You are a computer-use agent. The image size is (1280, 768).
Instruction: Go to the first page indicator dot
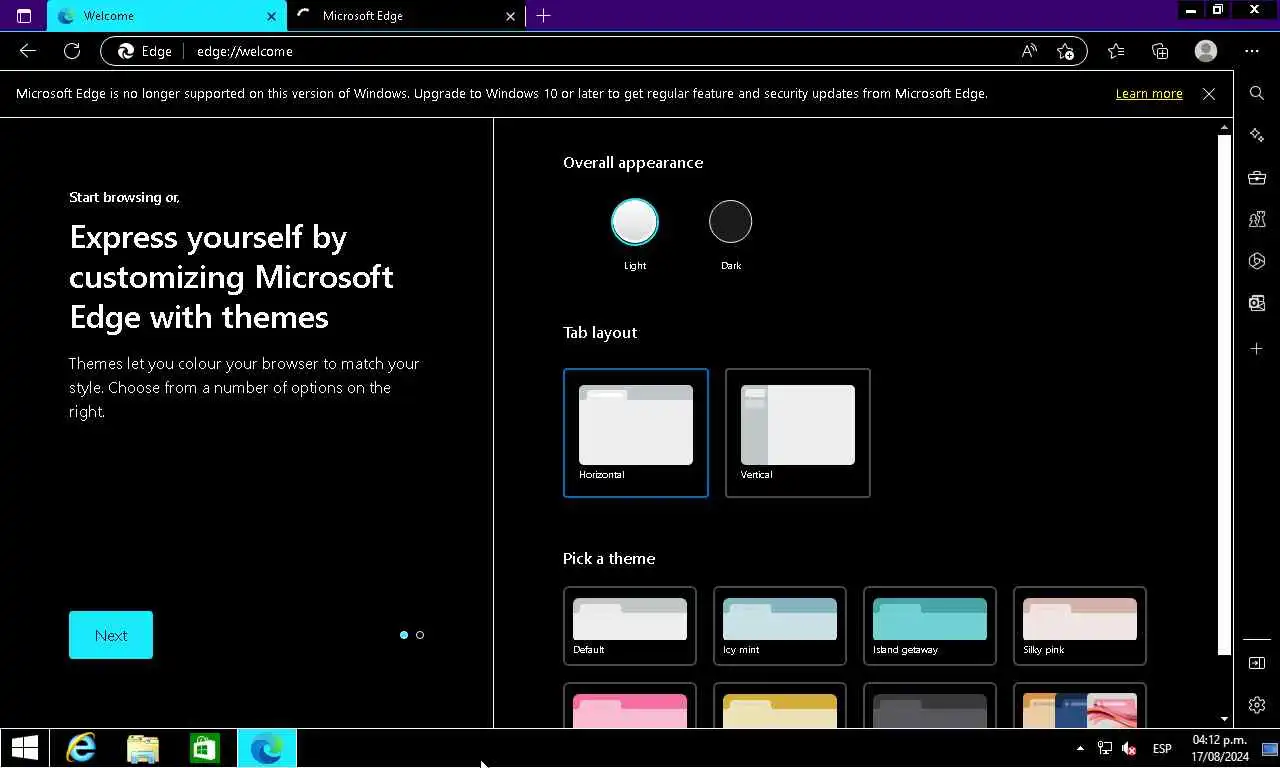[x=404, y=635]
